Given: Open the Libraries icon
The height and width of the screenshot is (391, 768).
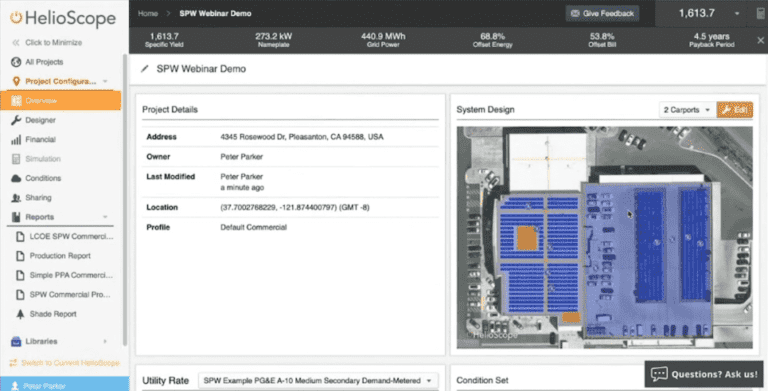Looking at the screenshot, I should pyautogui.click(x=16, y=342).
